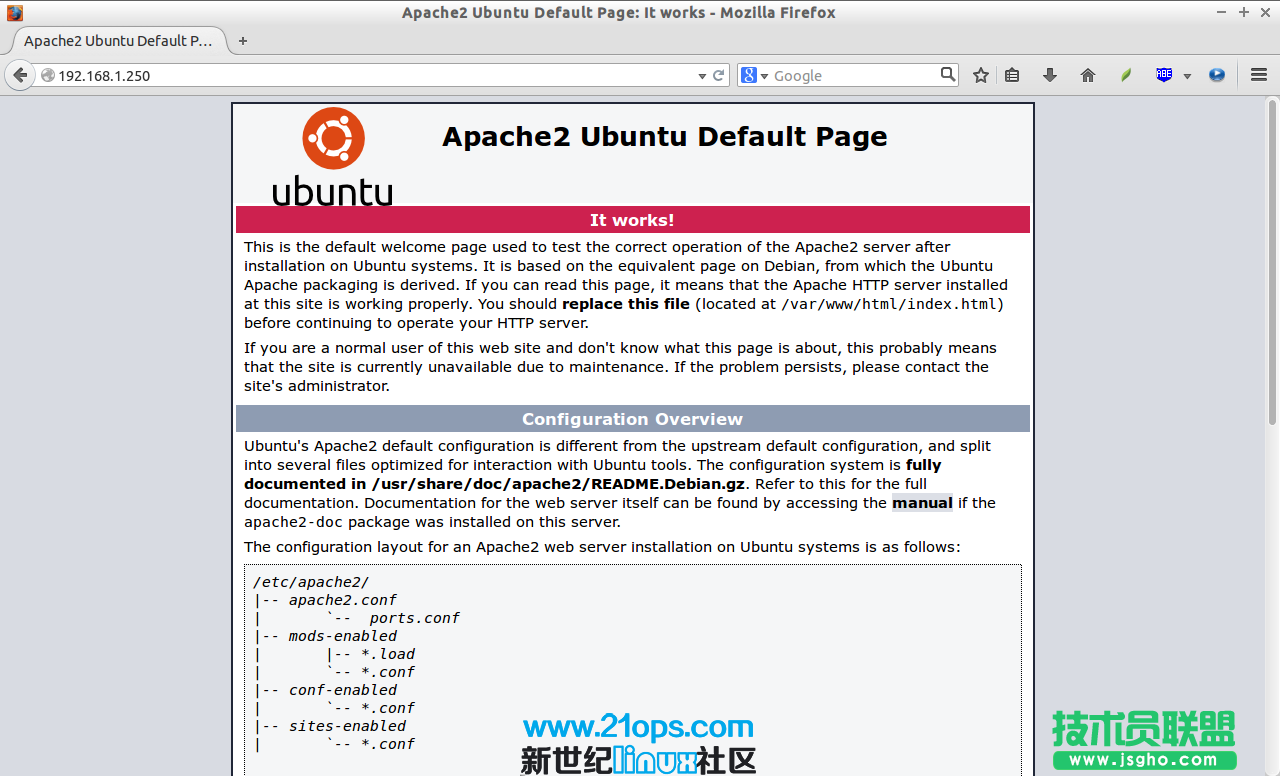
Task: Open the Downloads panel icon
Action: pos(1049,74)
